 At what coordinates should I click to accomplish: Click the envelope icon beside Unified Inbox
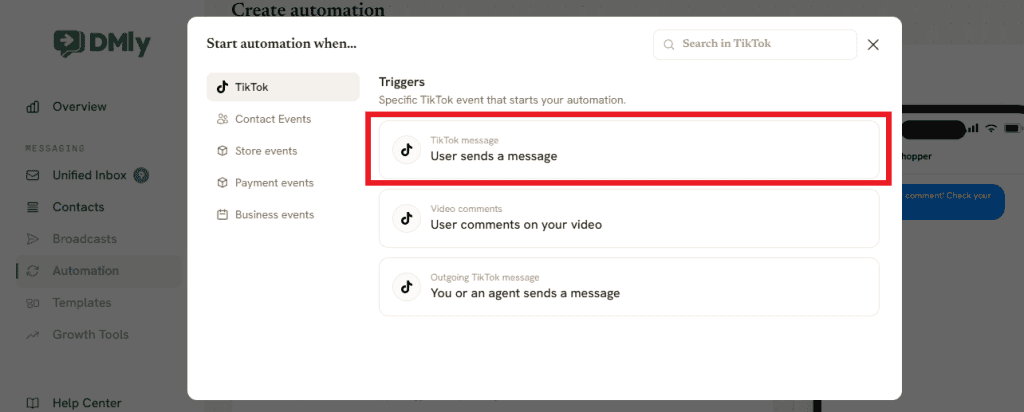(32, 175)
